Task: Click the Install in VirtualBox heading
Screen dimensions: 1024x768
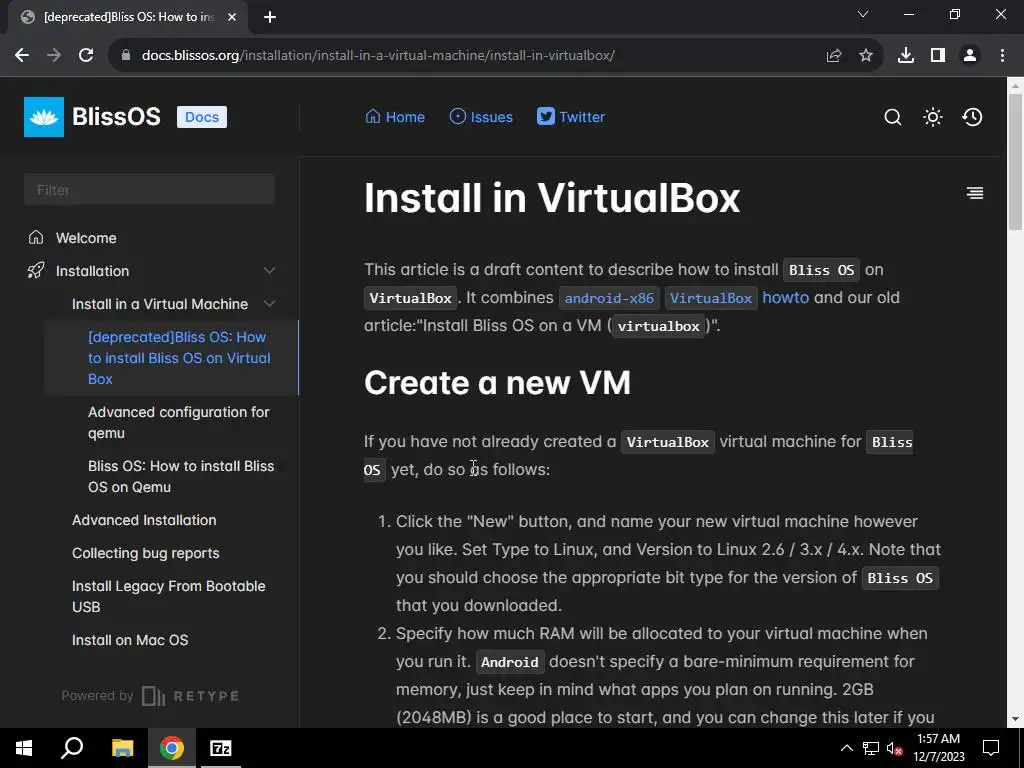Action: click(552, 197)
